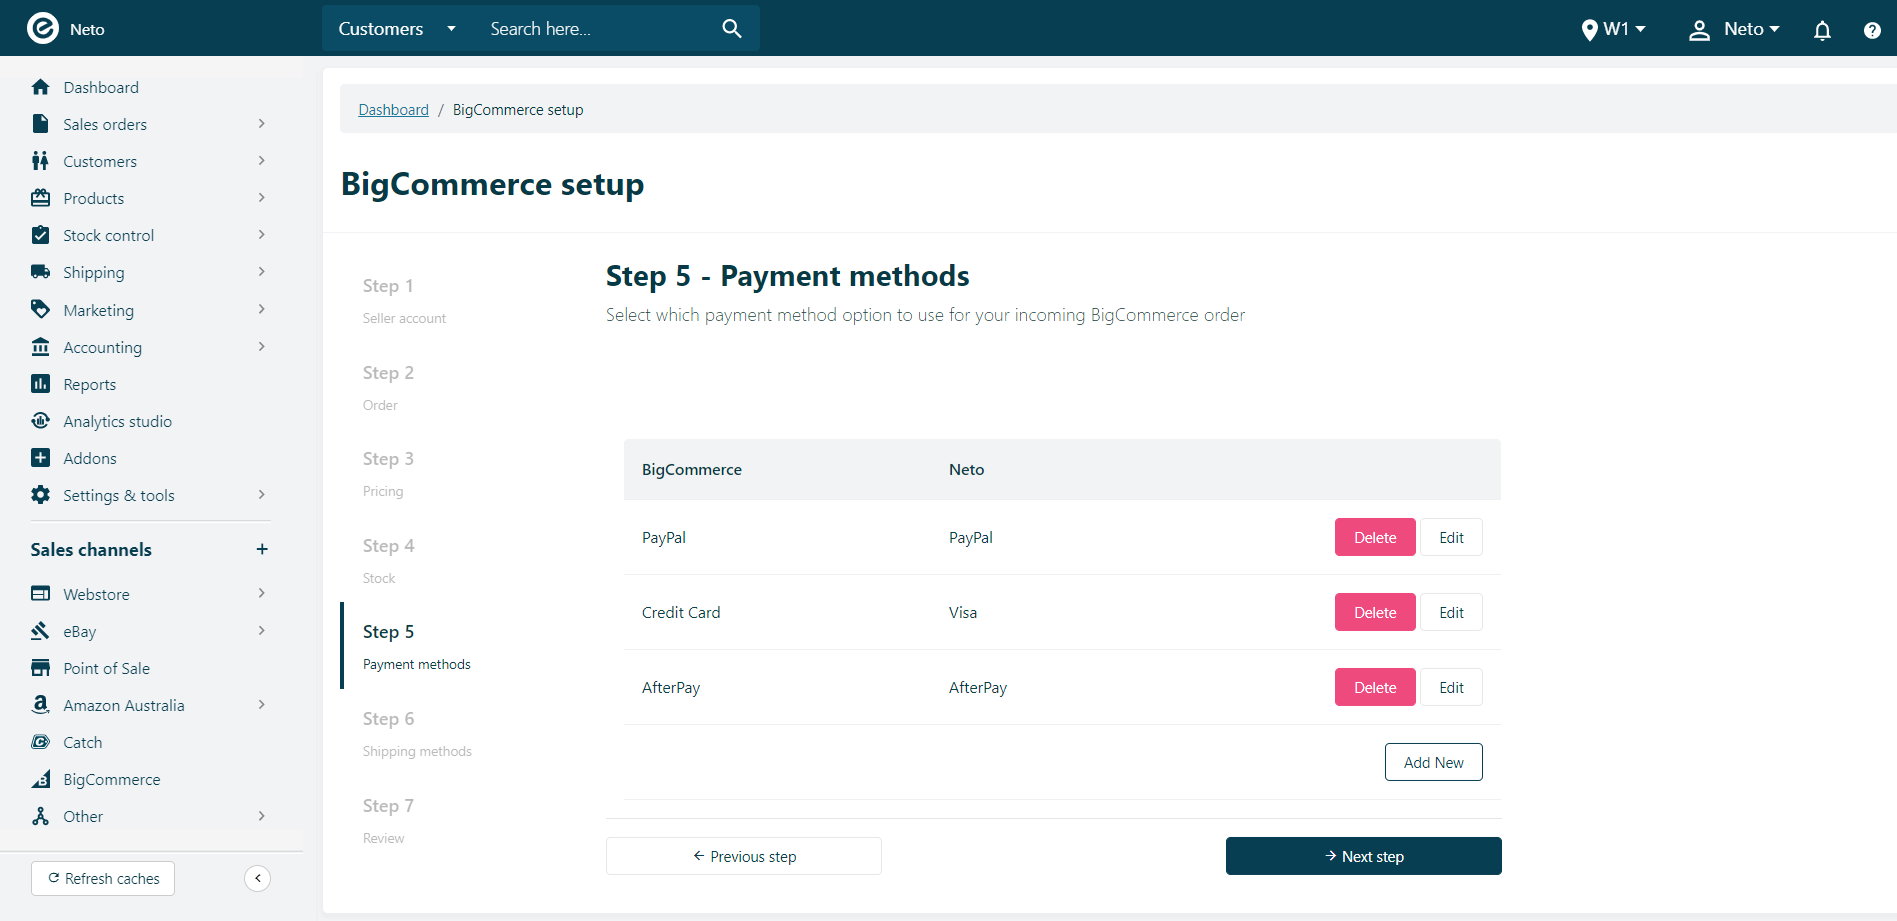Click the Analytics studio icon
Image resolution: width=1897 pixels, height=921 pixels.
tap(41, 421)
